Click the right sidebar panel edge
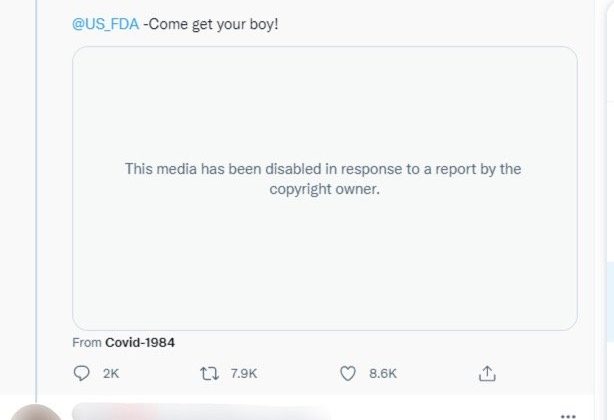Screen dimensions: 614x420 607,200
